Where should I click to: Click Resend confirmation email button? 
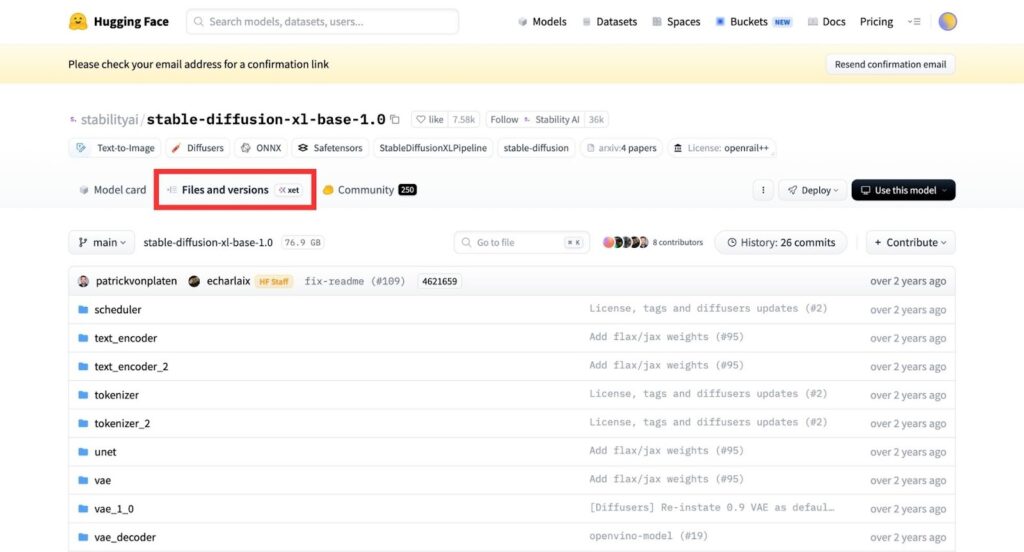(890, 64)
